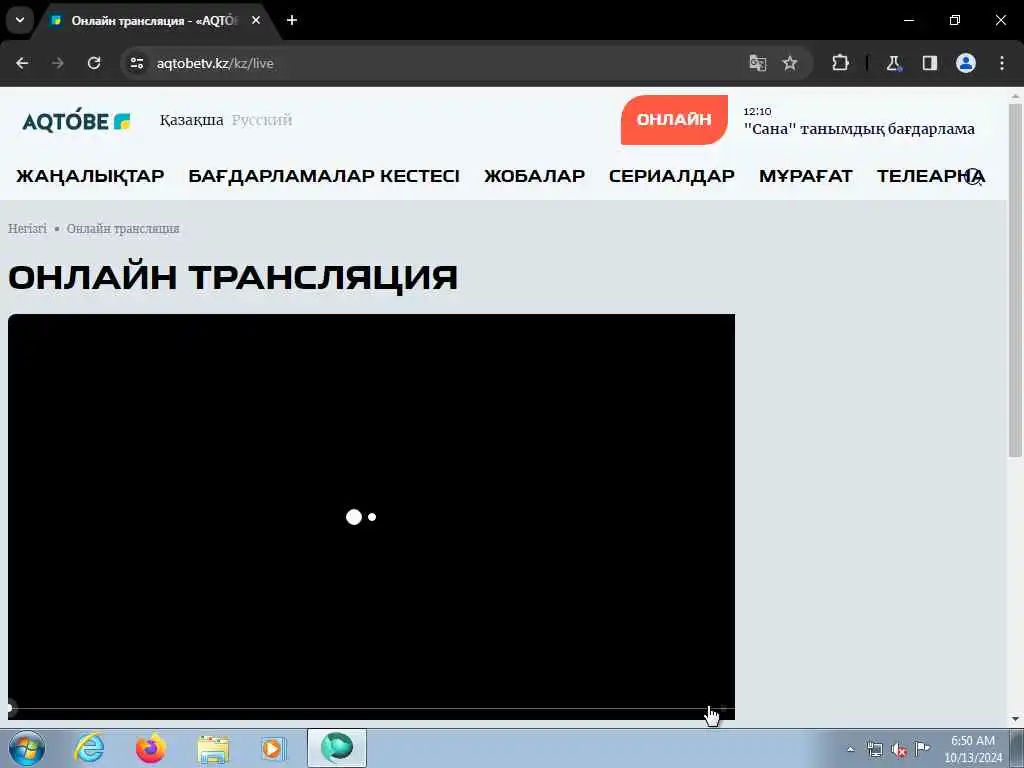Click Онлайн трансляция breadcrumb
1024x768 pixels.
tap(123, 229)
